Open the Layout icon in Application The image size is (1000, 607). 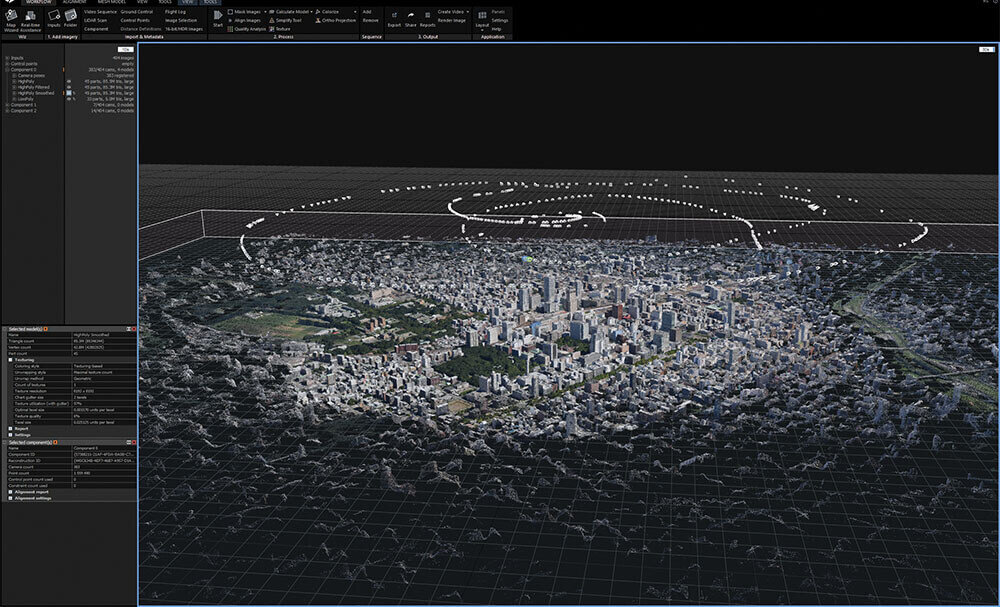tap(482, 15)
